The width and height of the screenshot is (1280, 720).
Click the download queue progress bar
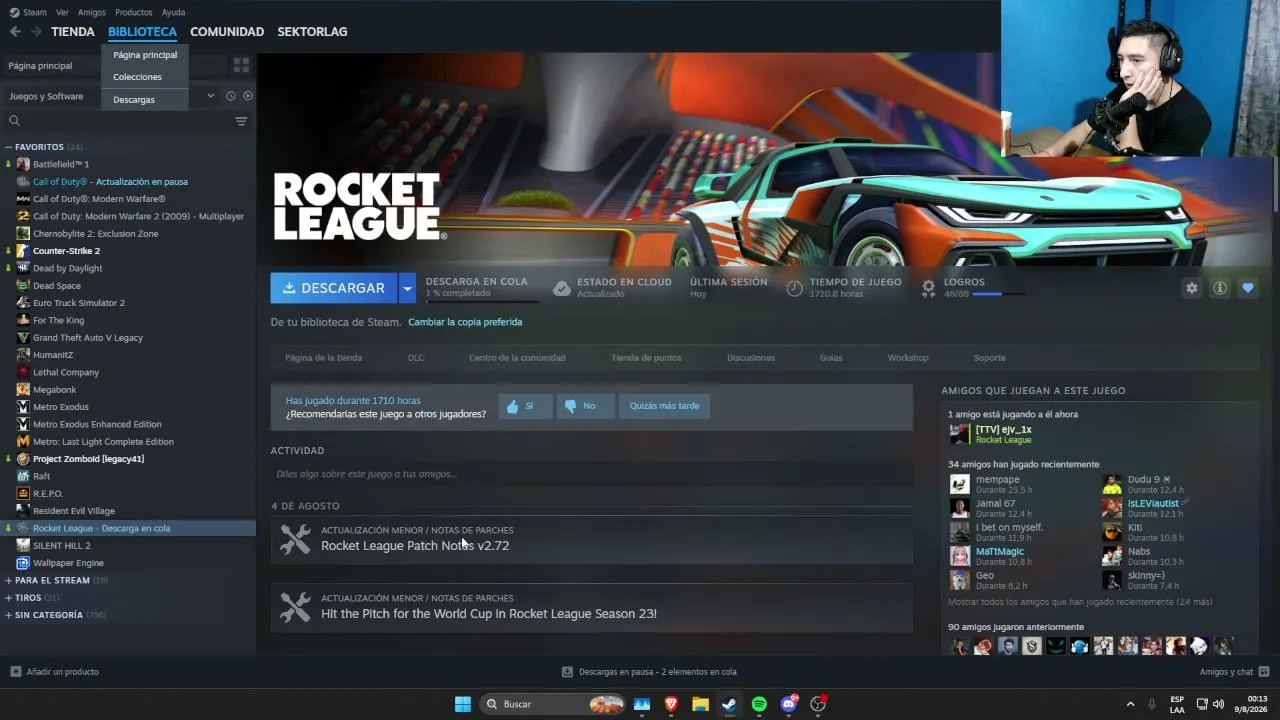pos(482,301)
